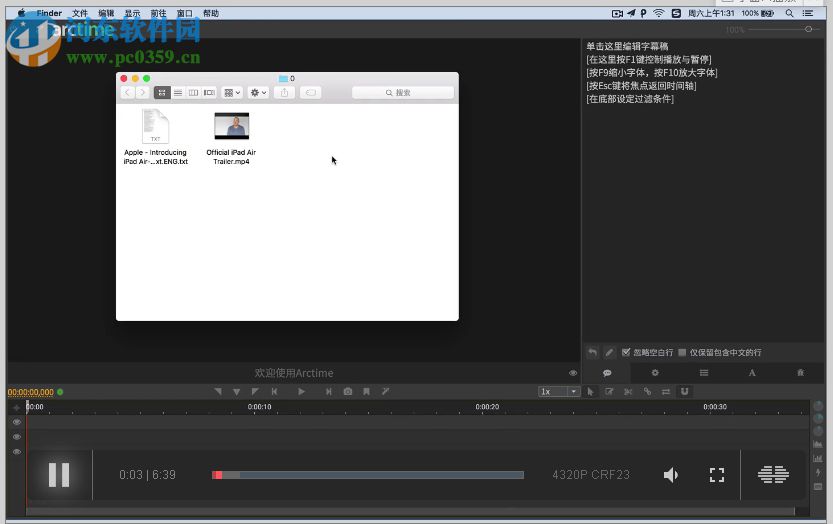Jump to previous frame with skip-back icon
This screenshot has width=833, height=524.
(274, 392)
